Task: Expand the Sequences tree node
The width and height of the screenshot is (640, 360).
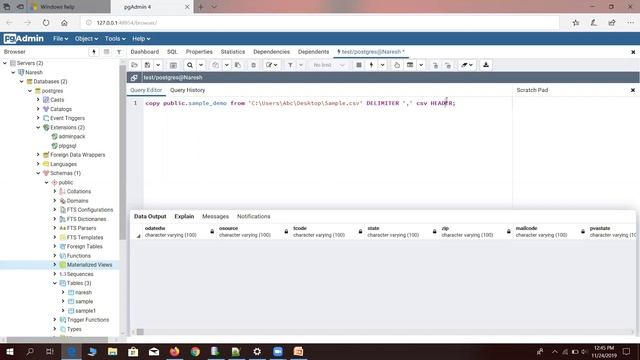Action: click(x=55, y=274)
